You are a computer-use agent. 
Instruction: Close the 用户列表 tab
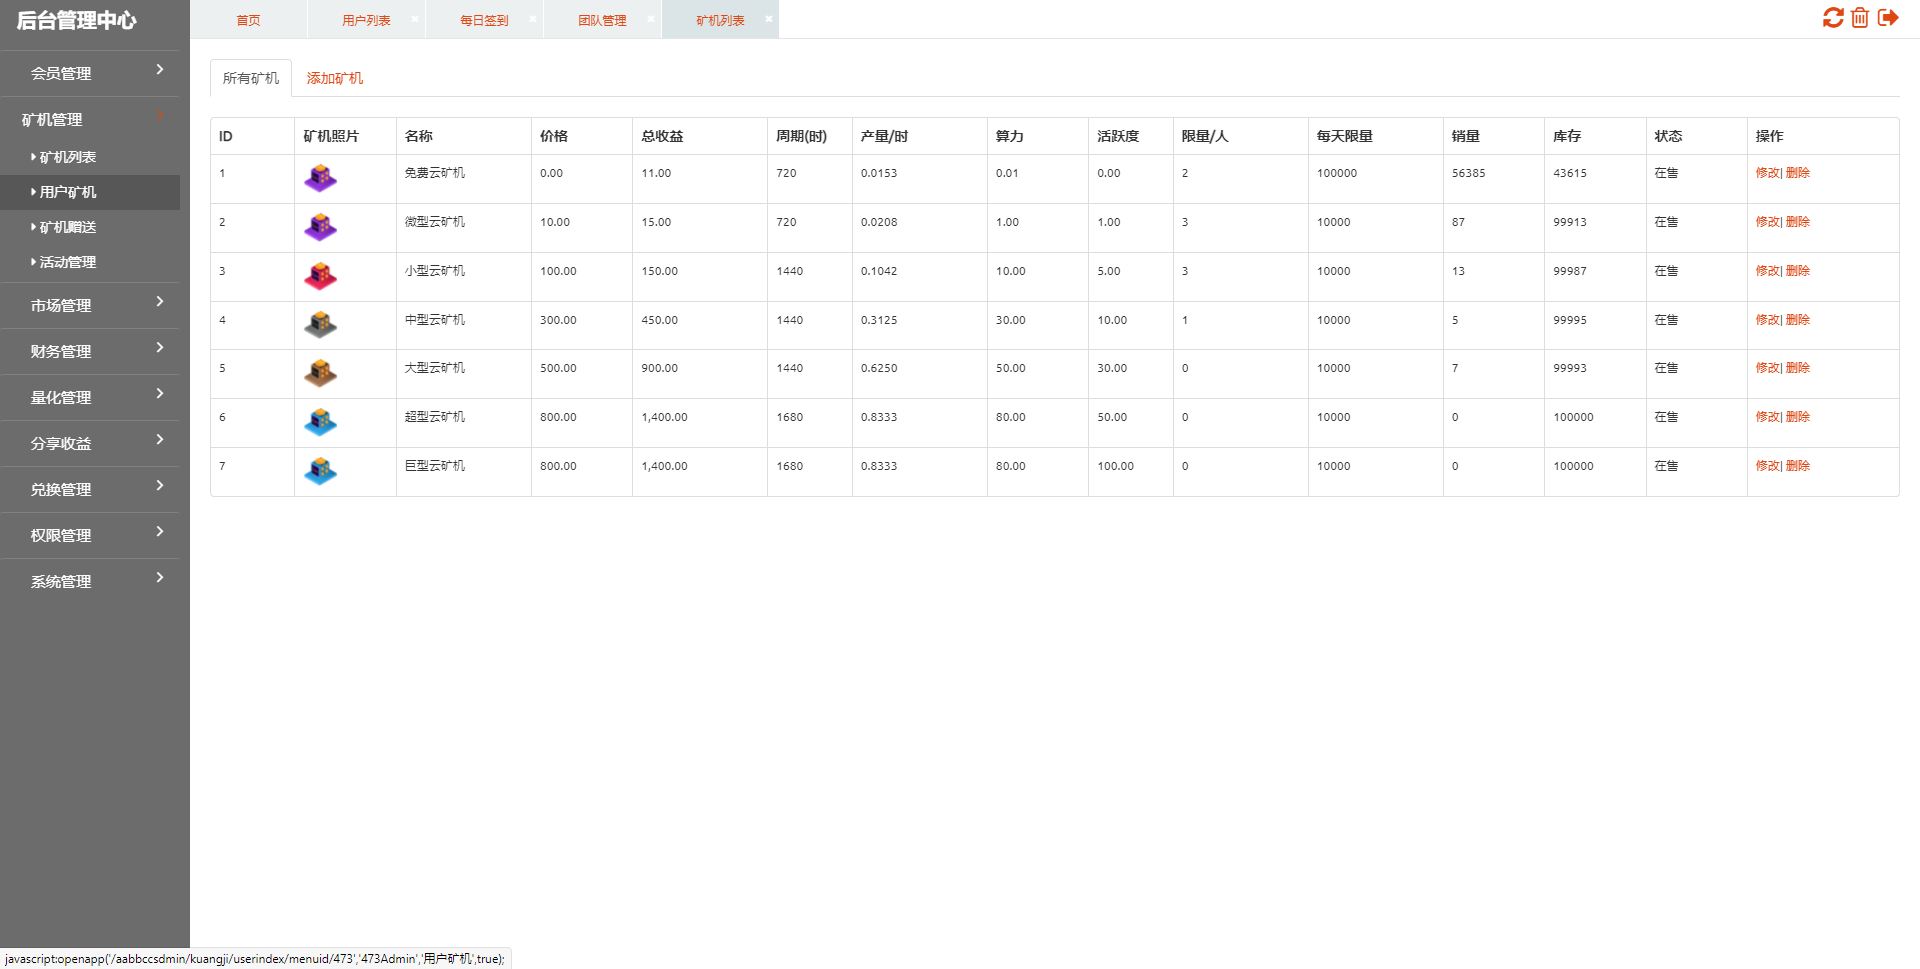[x=415, y=19]
